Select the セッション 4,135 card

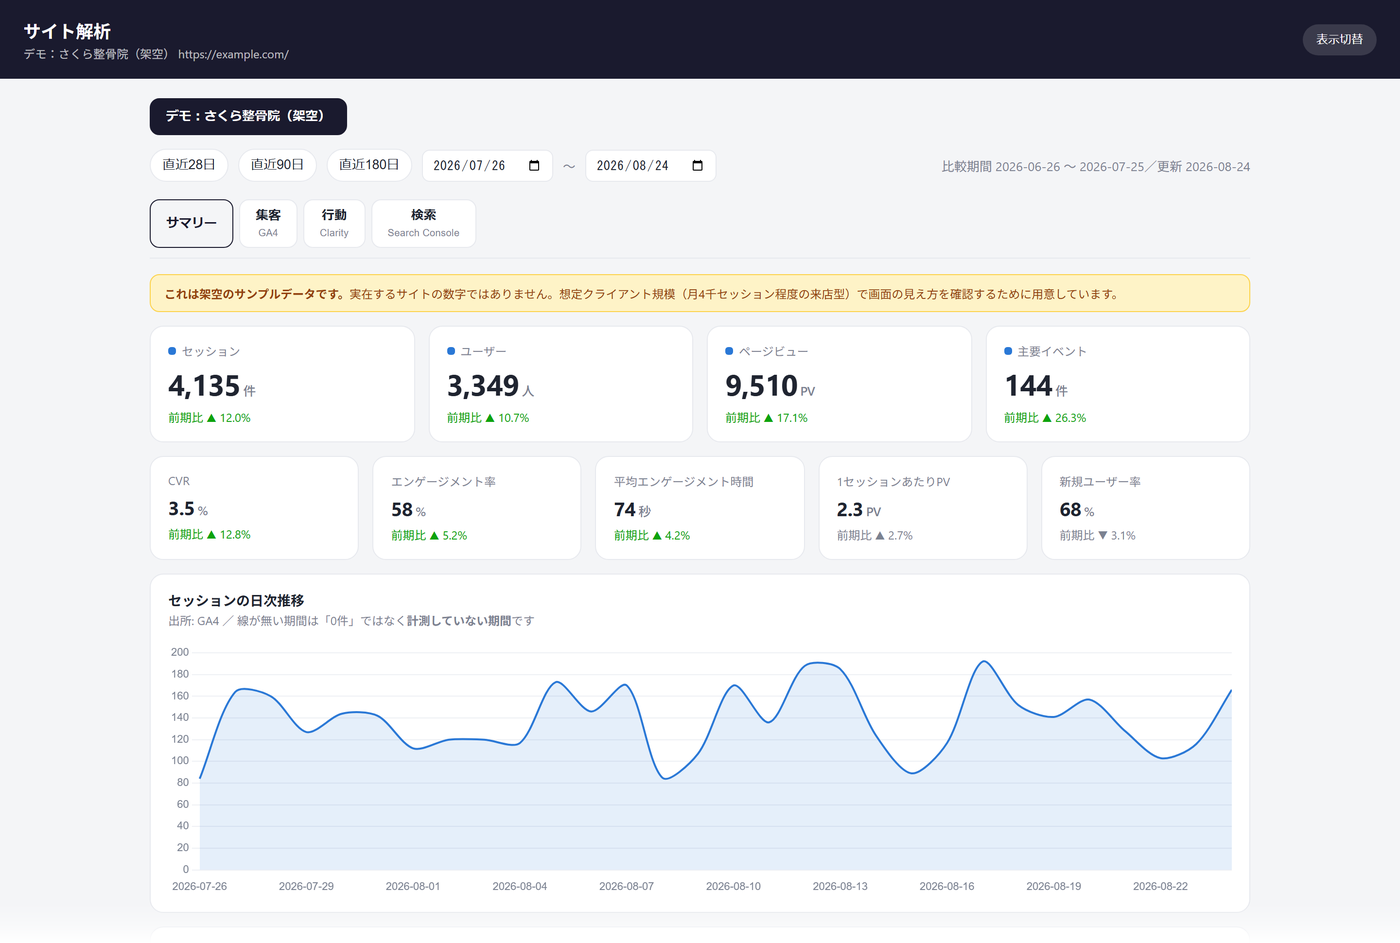[282, 384]
